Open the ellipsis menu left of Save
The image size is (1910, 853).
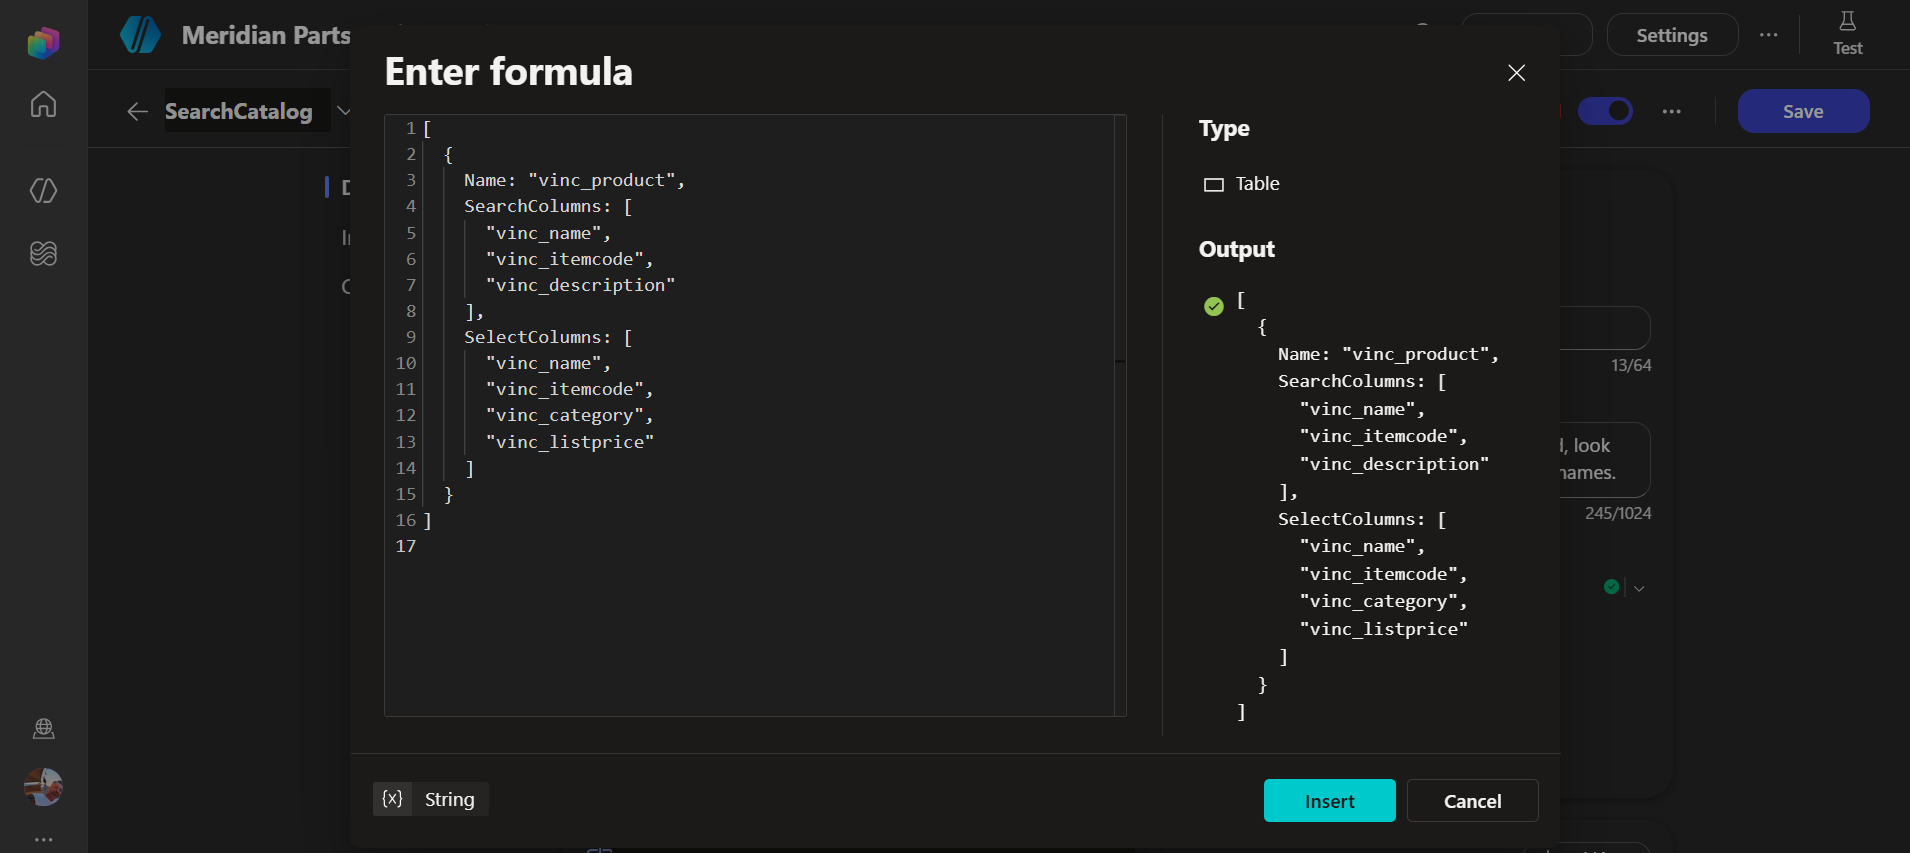(1672, 112)
